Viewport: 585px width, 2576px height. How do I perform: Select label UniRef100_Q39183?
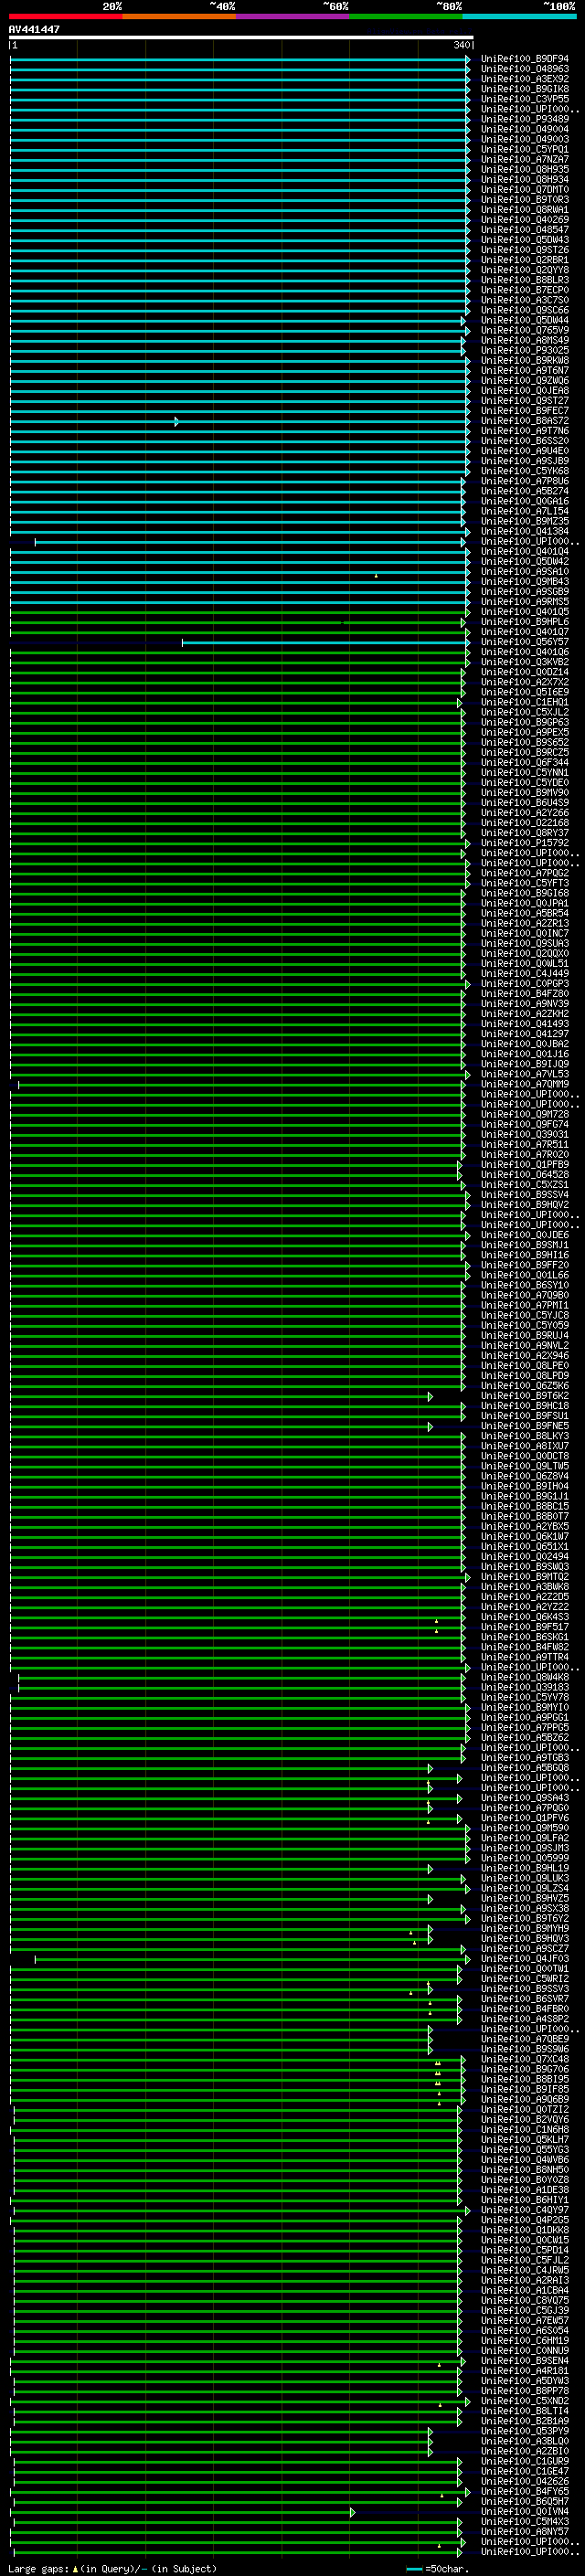525,1687
